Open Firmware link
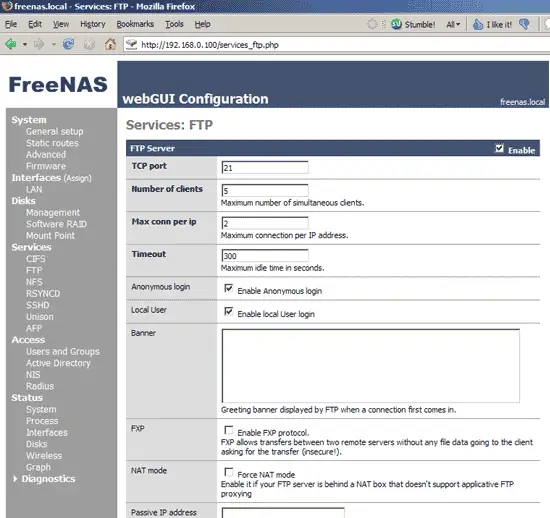Viewport: 550px width, 518px height. click(46, 166)
